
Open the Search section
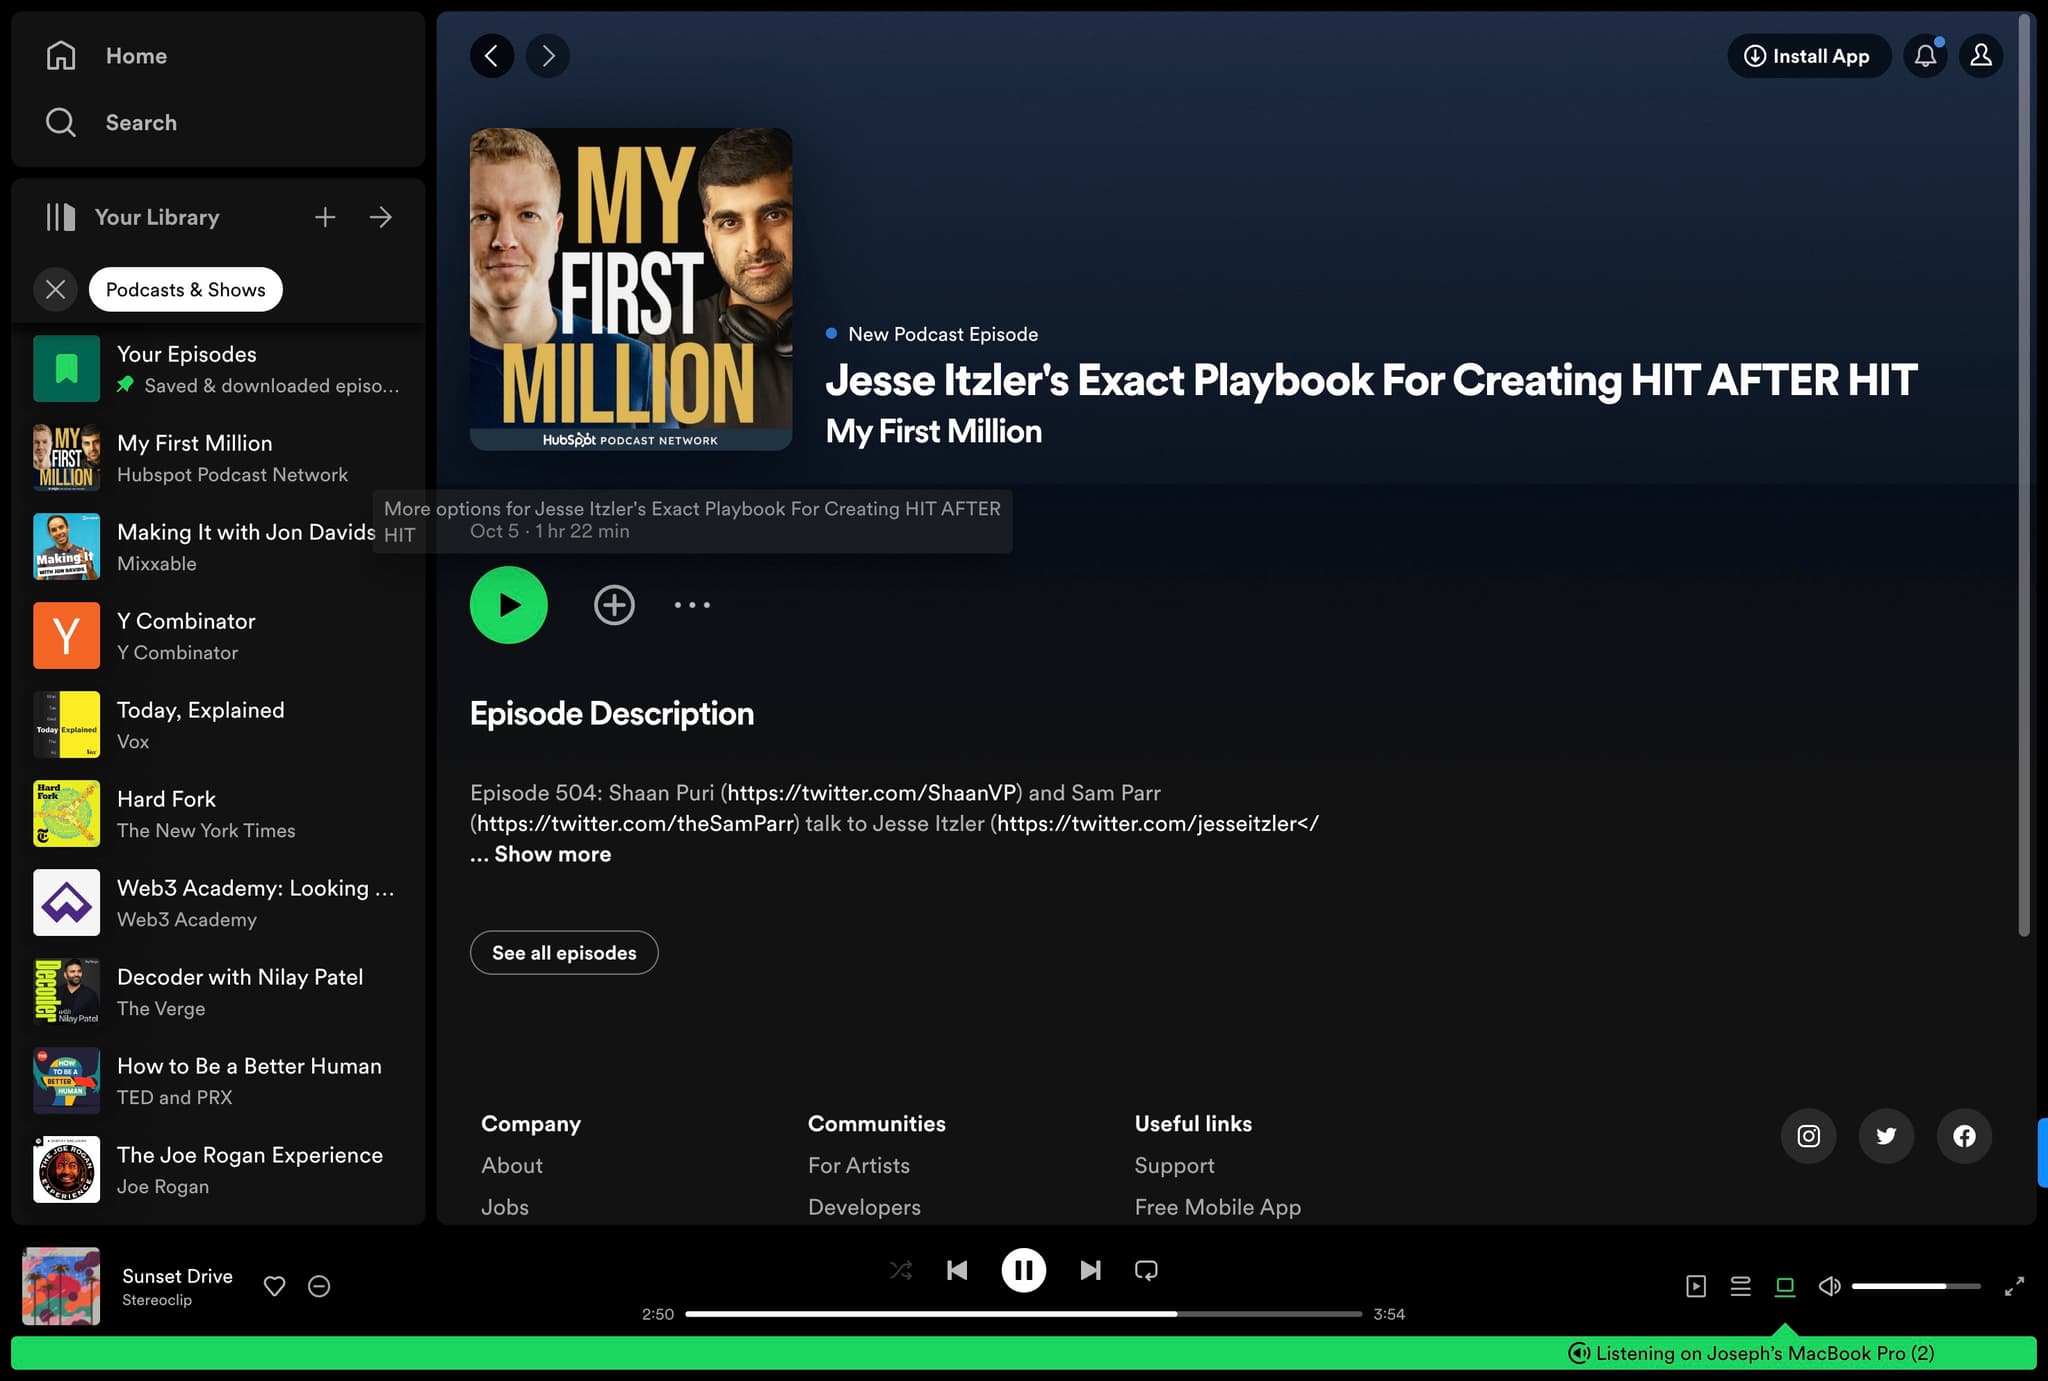click(140, 122)
